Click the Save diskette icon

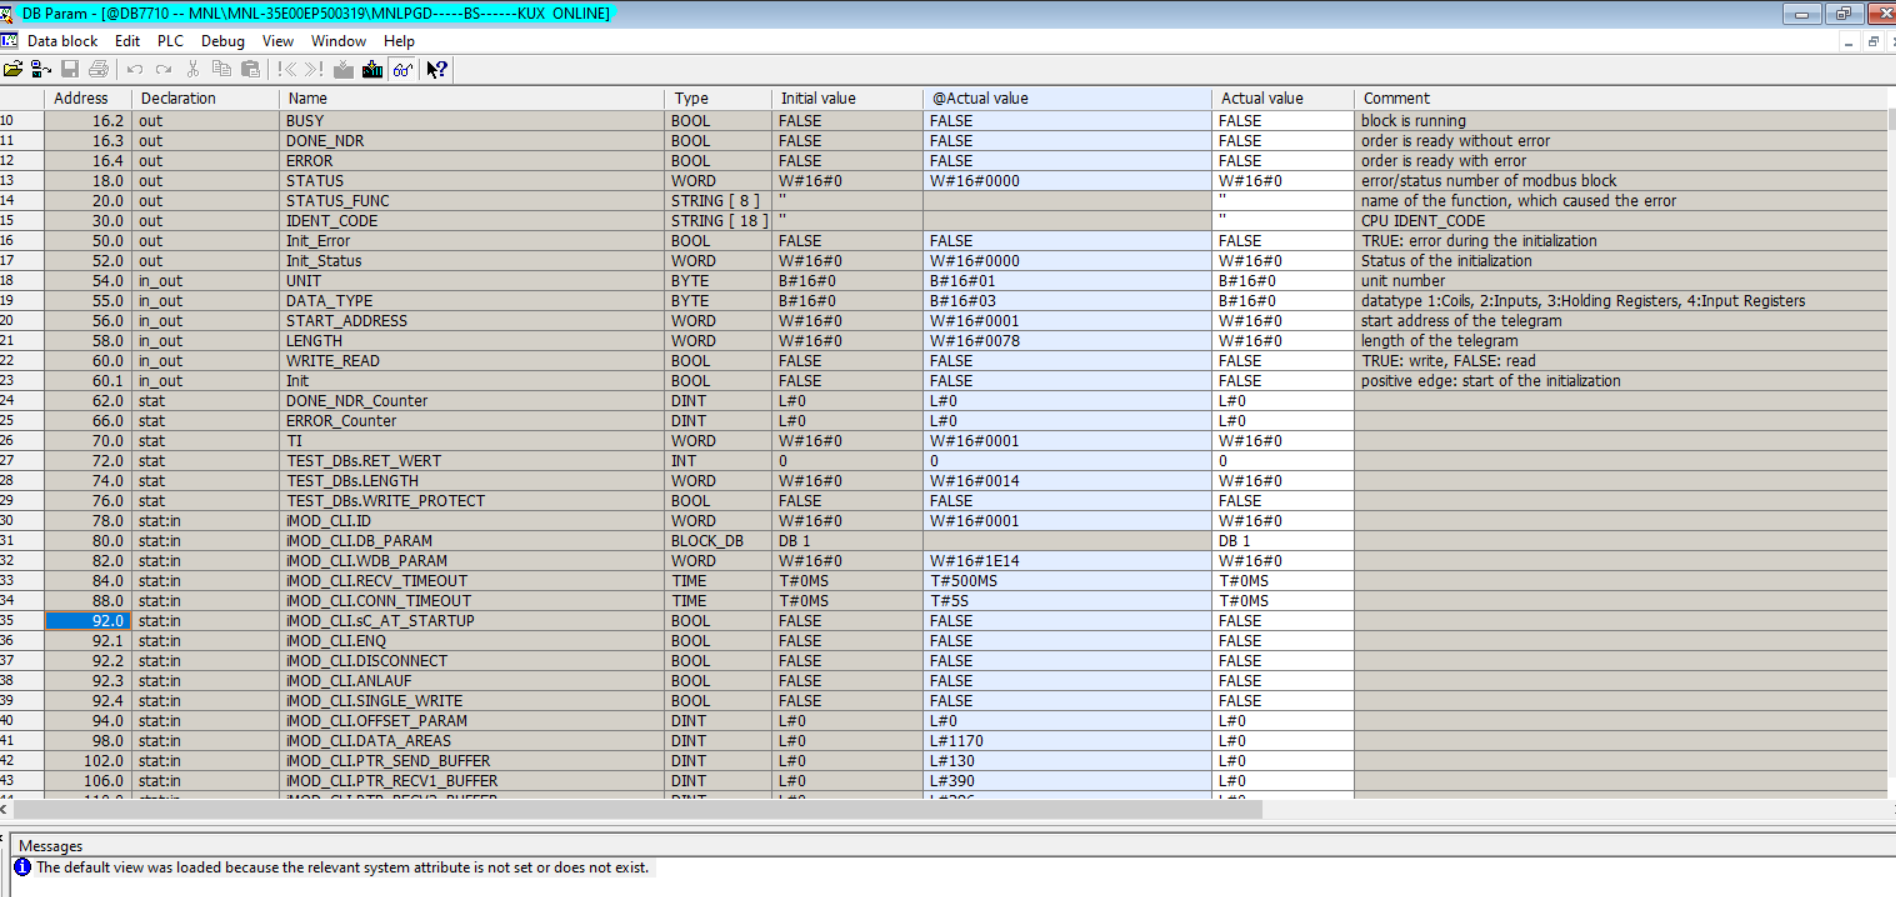pyautogui.click(x=70, y=69)
